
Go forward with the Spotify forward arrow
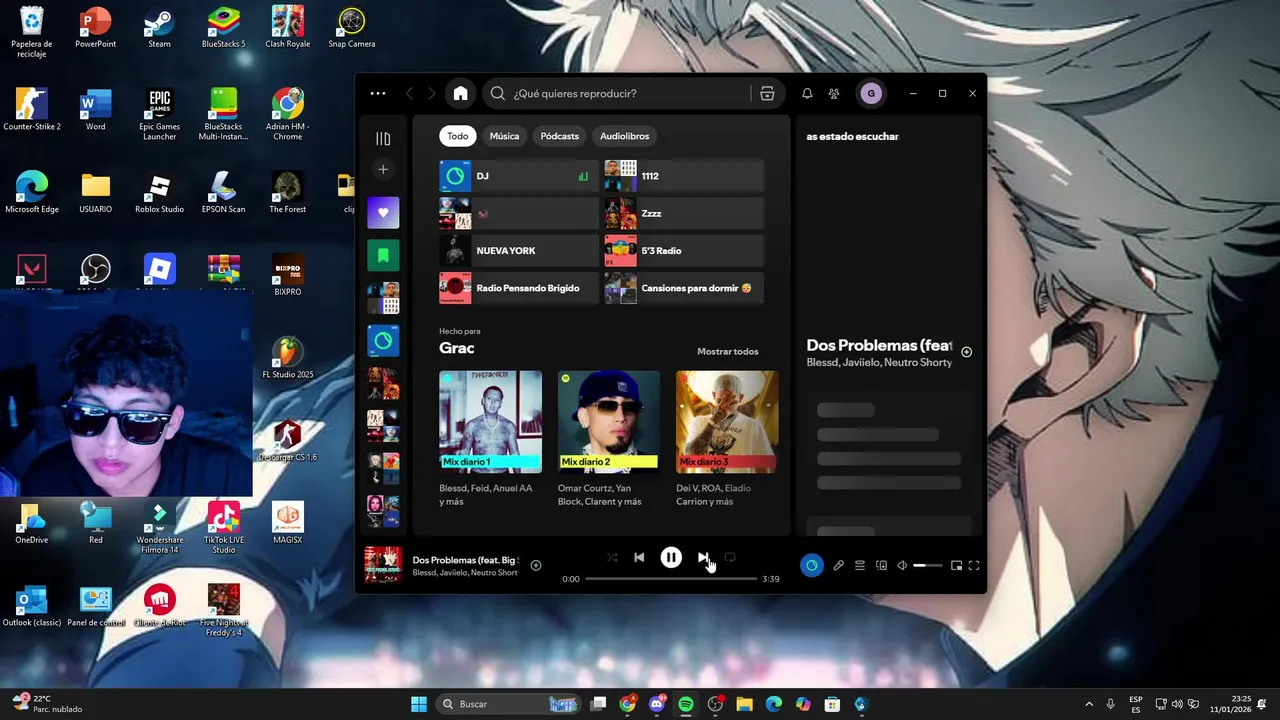431,93
